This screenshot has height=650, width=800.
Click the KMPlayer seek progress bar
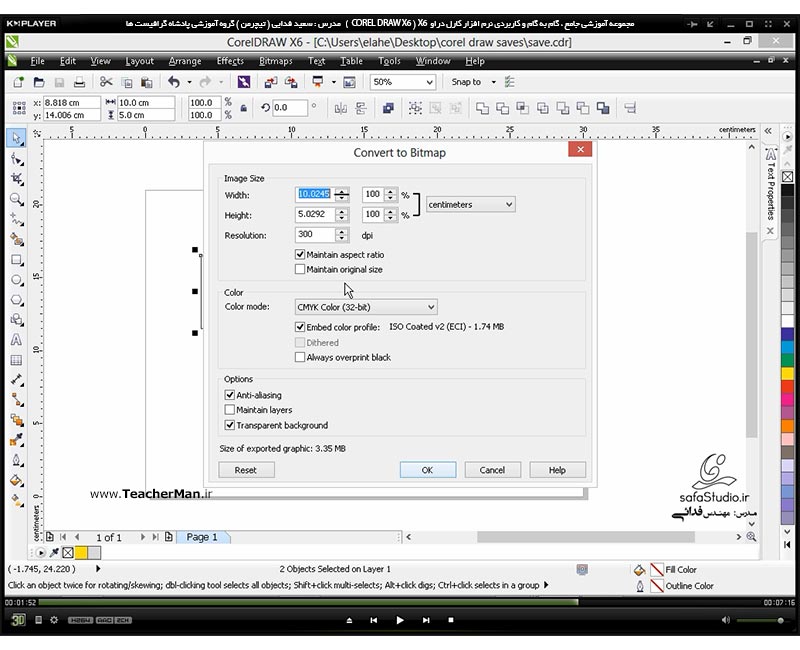point(401,603)
